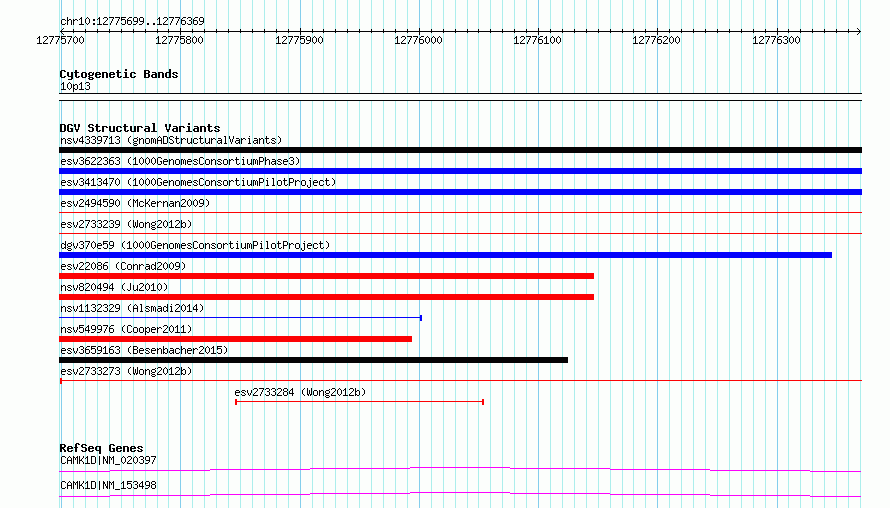Viewport: 890px width, 508px height.
Task: Click the esv3413470 variant label
Action: tap(198, 182)
